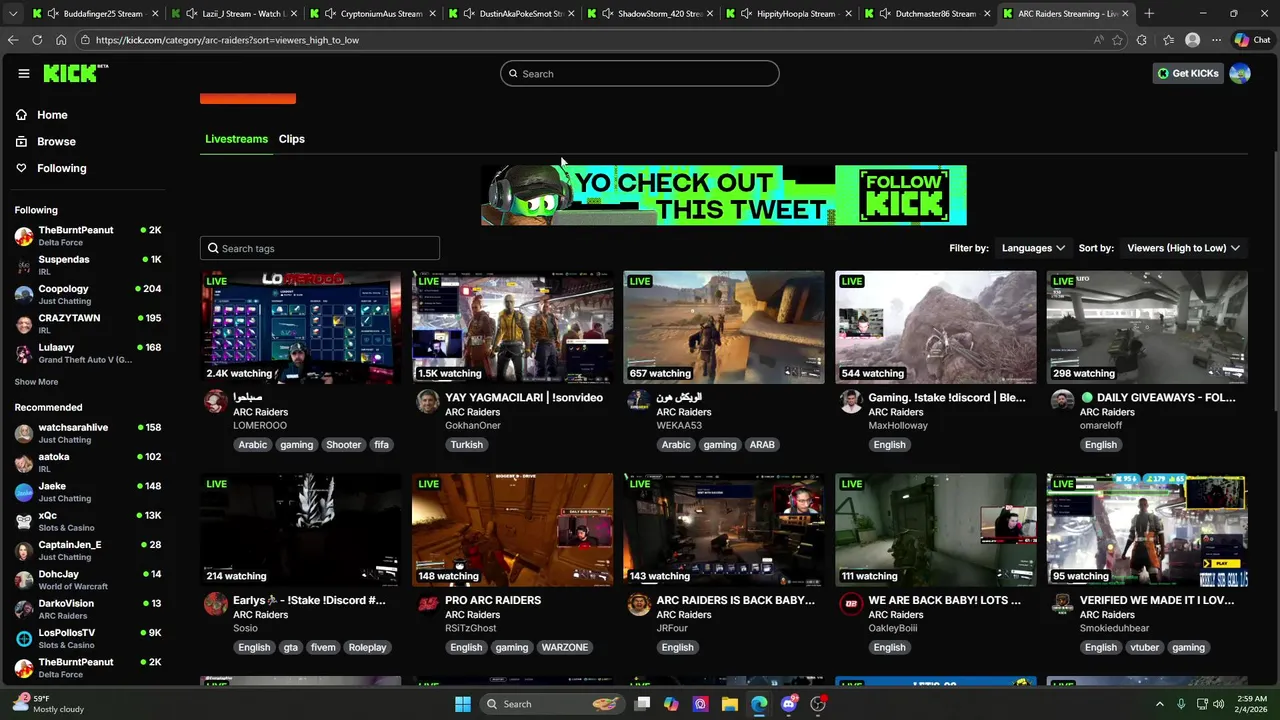Click the page vertical scrollbar
Viewport: 1280px width, 720px height.
[1275, 280]
